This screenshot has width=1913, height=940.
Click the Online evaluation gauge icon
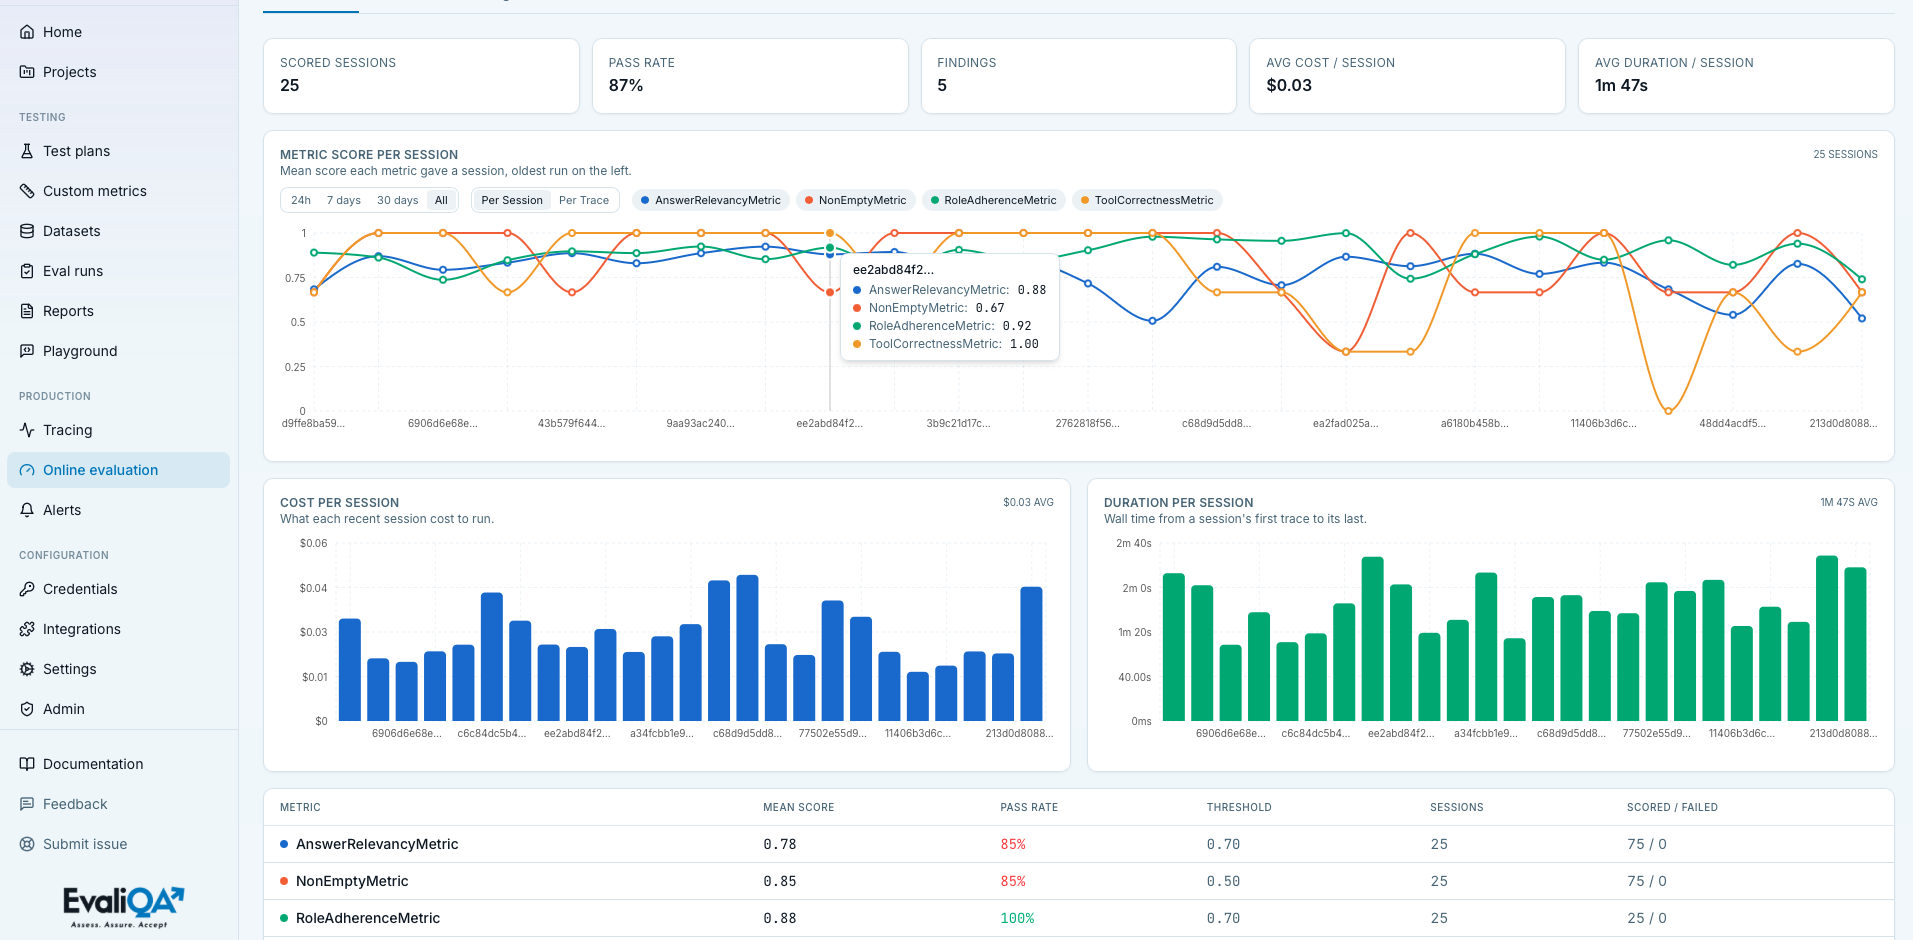click(27, 470)
